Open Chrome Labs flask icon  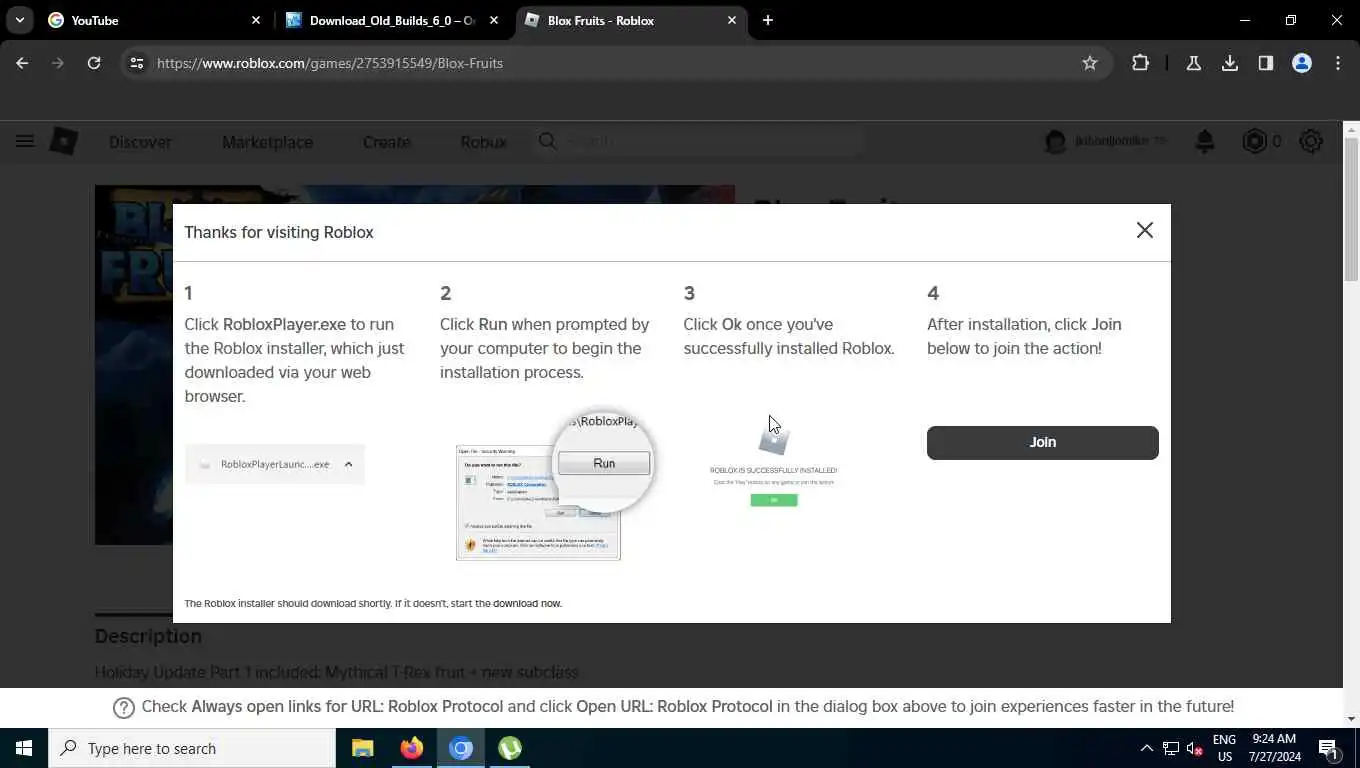pyautogui.click(x=1193, y=63)
